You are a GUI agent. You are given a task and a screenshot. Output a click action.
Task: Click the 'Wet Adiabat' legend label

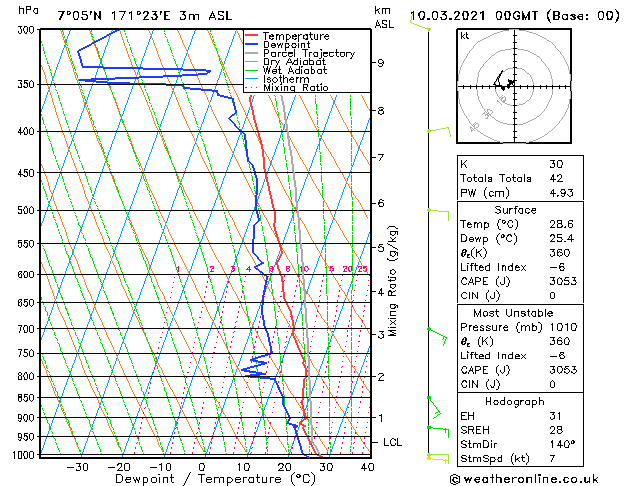coord(295,71)
